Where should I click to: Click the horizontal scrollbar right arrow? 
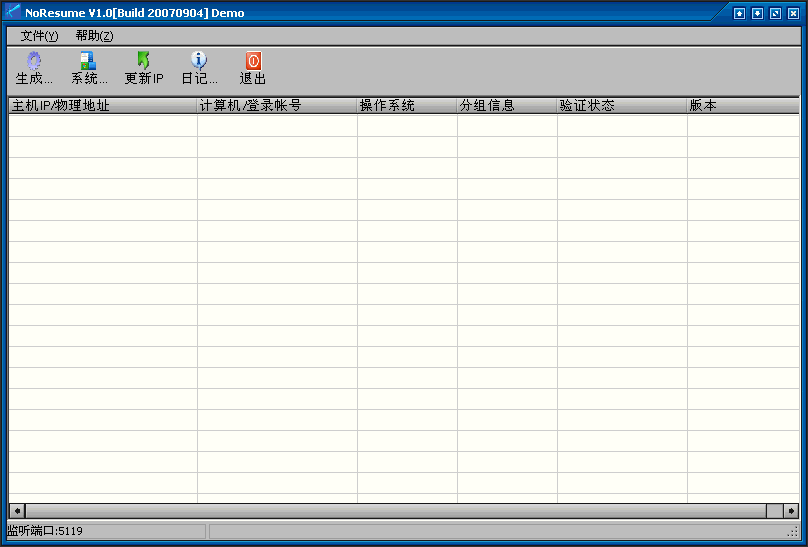click(791, 511)
